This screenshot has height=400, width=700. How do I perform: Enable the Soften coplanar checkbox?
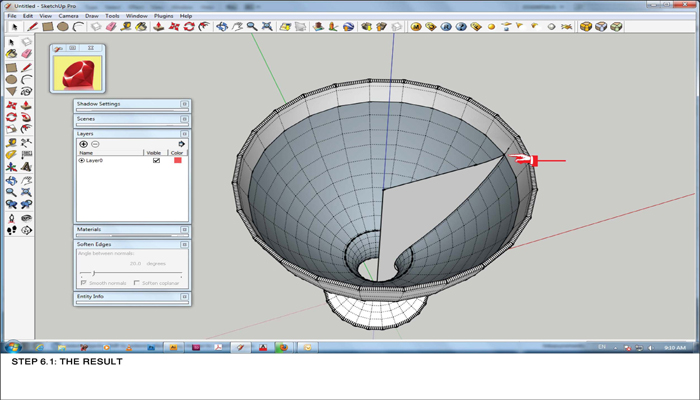click(137, 283)
